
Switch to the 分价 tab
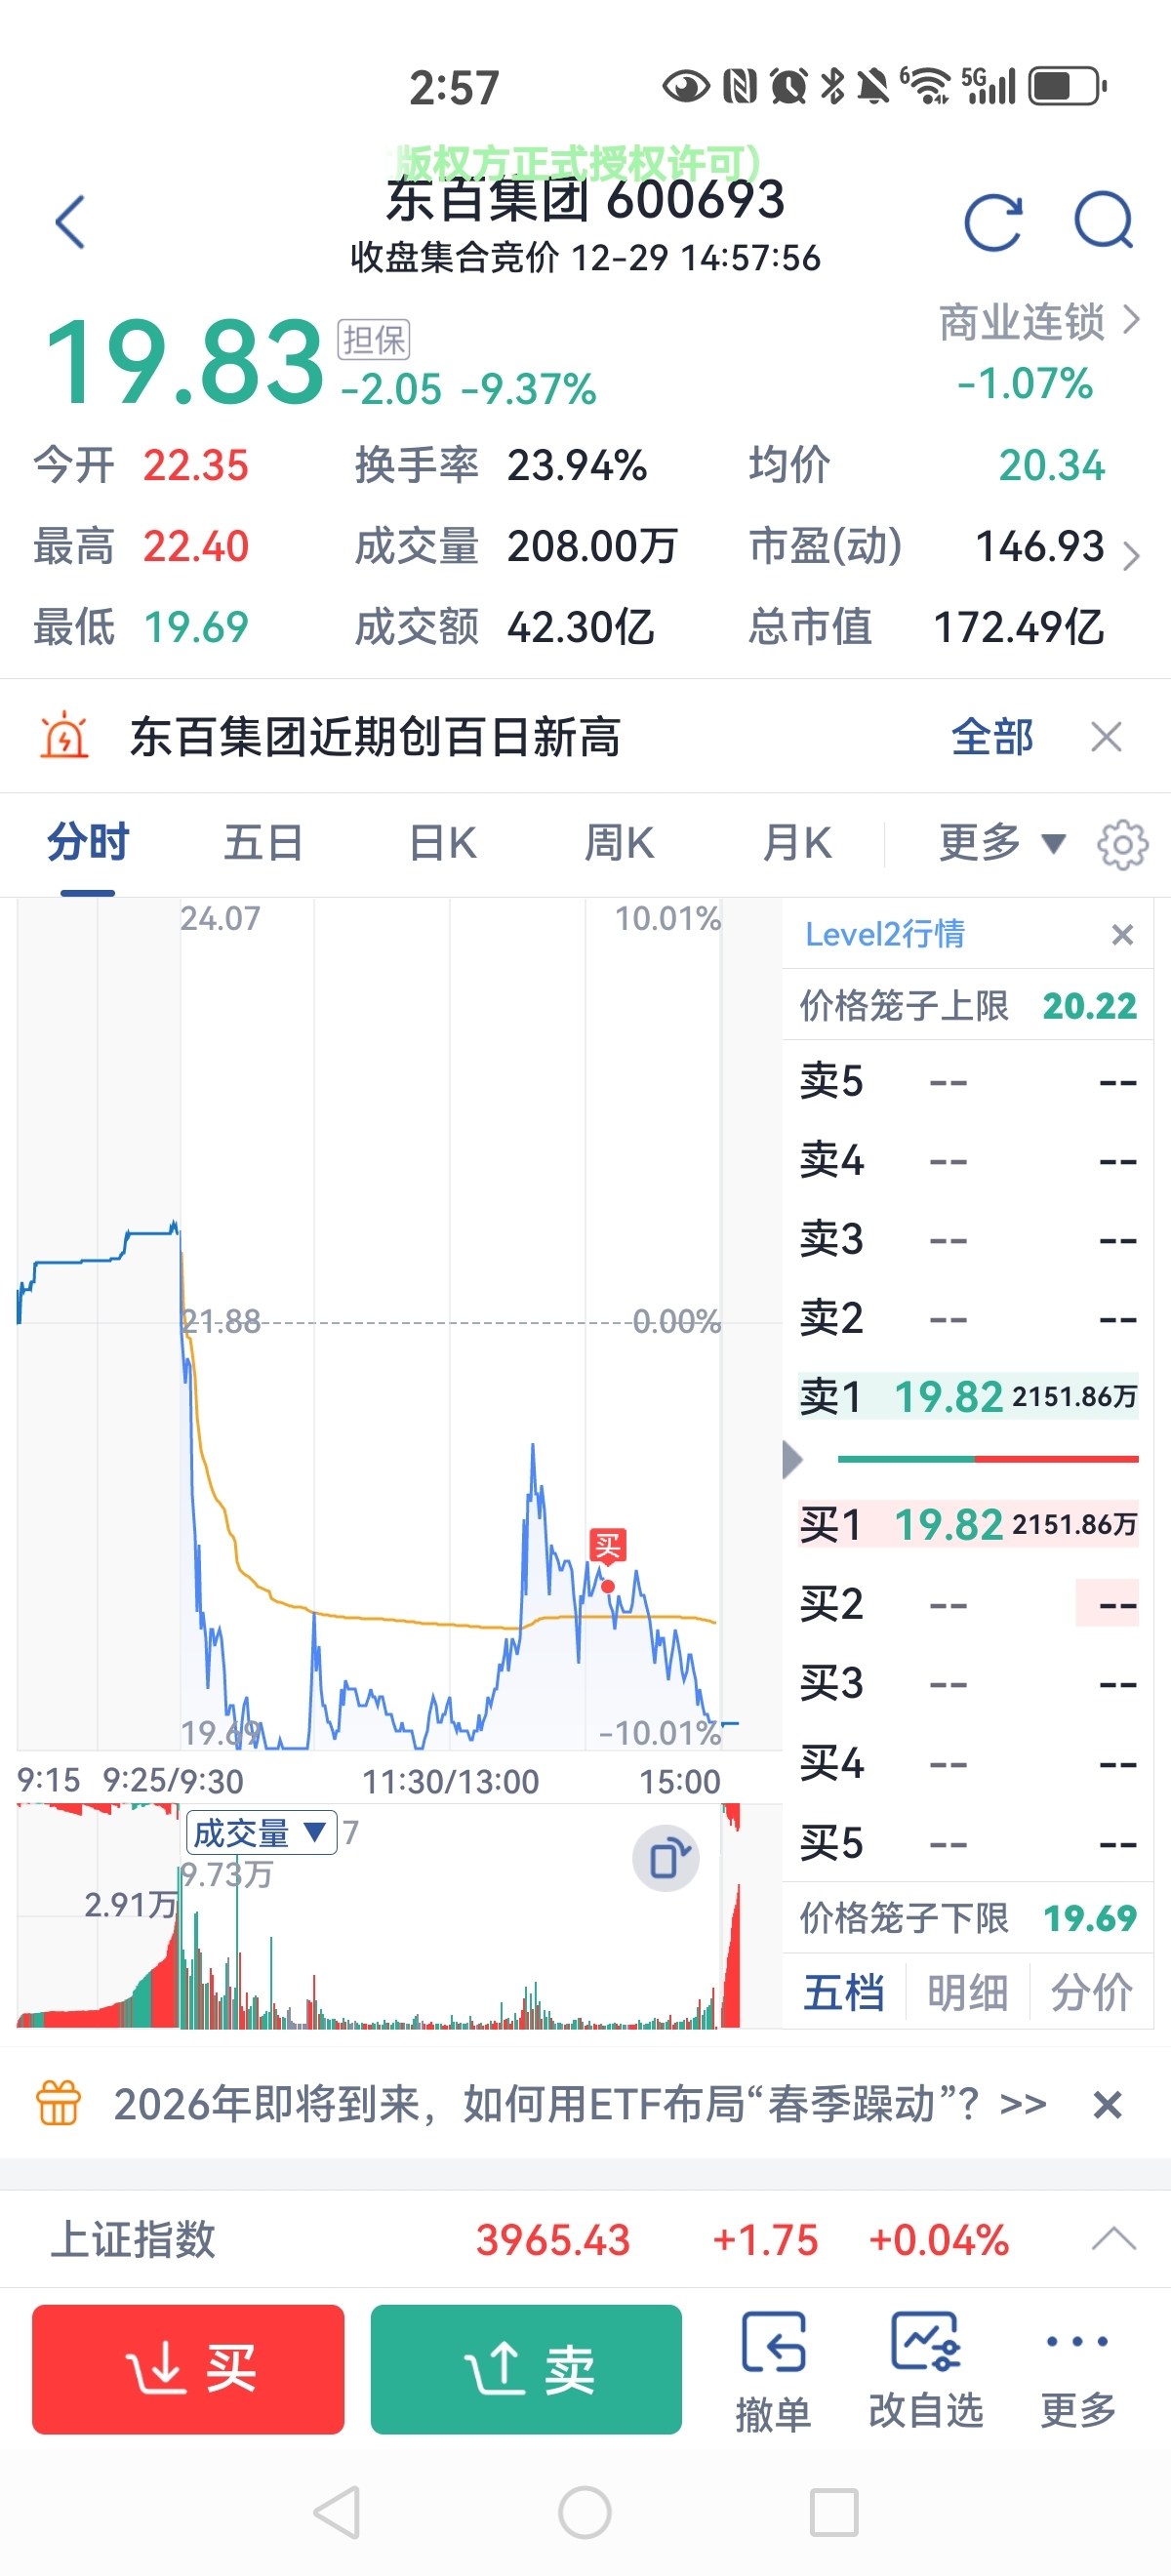coord(1091,1992)
